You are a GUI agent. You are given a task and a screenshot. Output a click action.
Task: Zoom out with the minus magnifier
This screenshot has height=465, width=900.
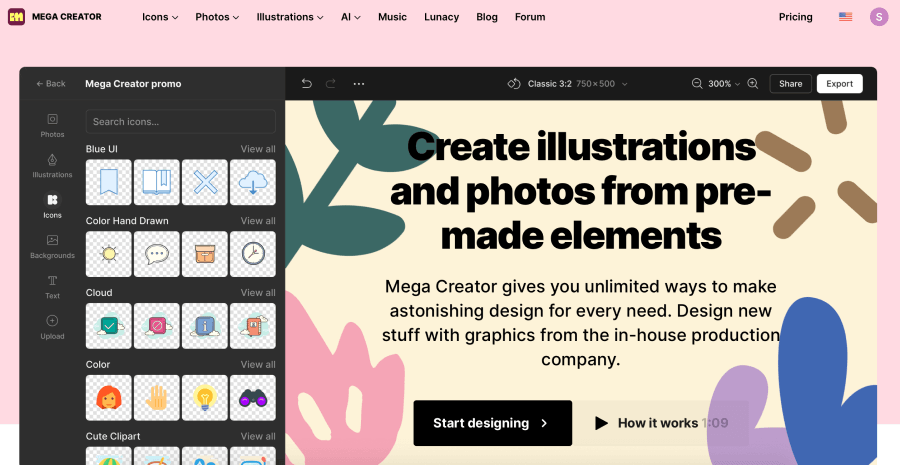697,84
